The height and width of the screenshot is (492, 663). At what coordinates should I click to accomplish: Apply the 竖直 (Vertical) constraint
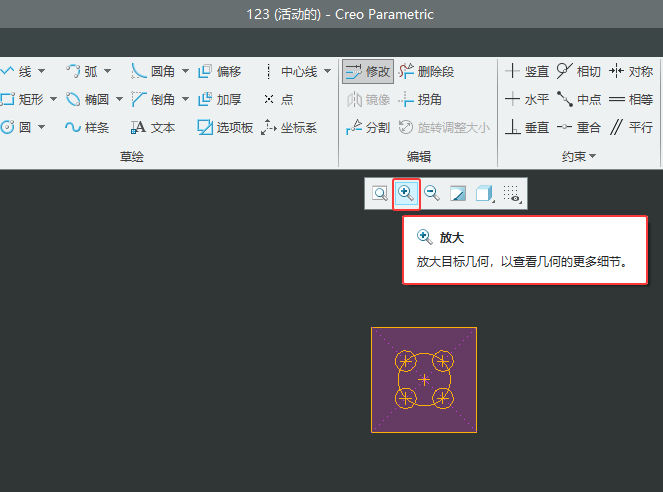pos(527,71)
